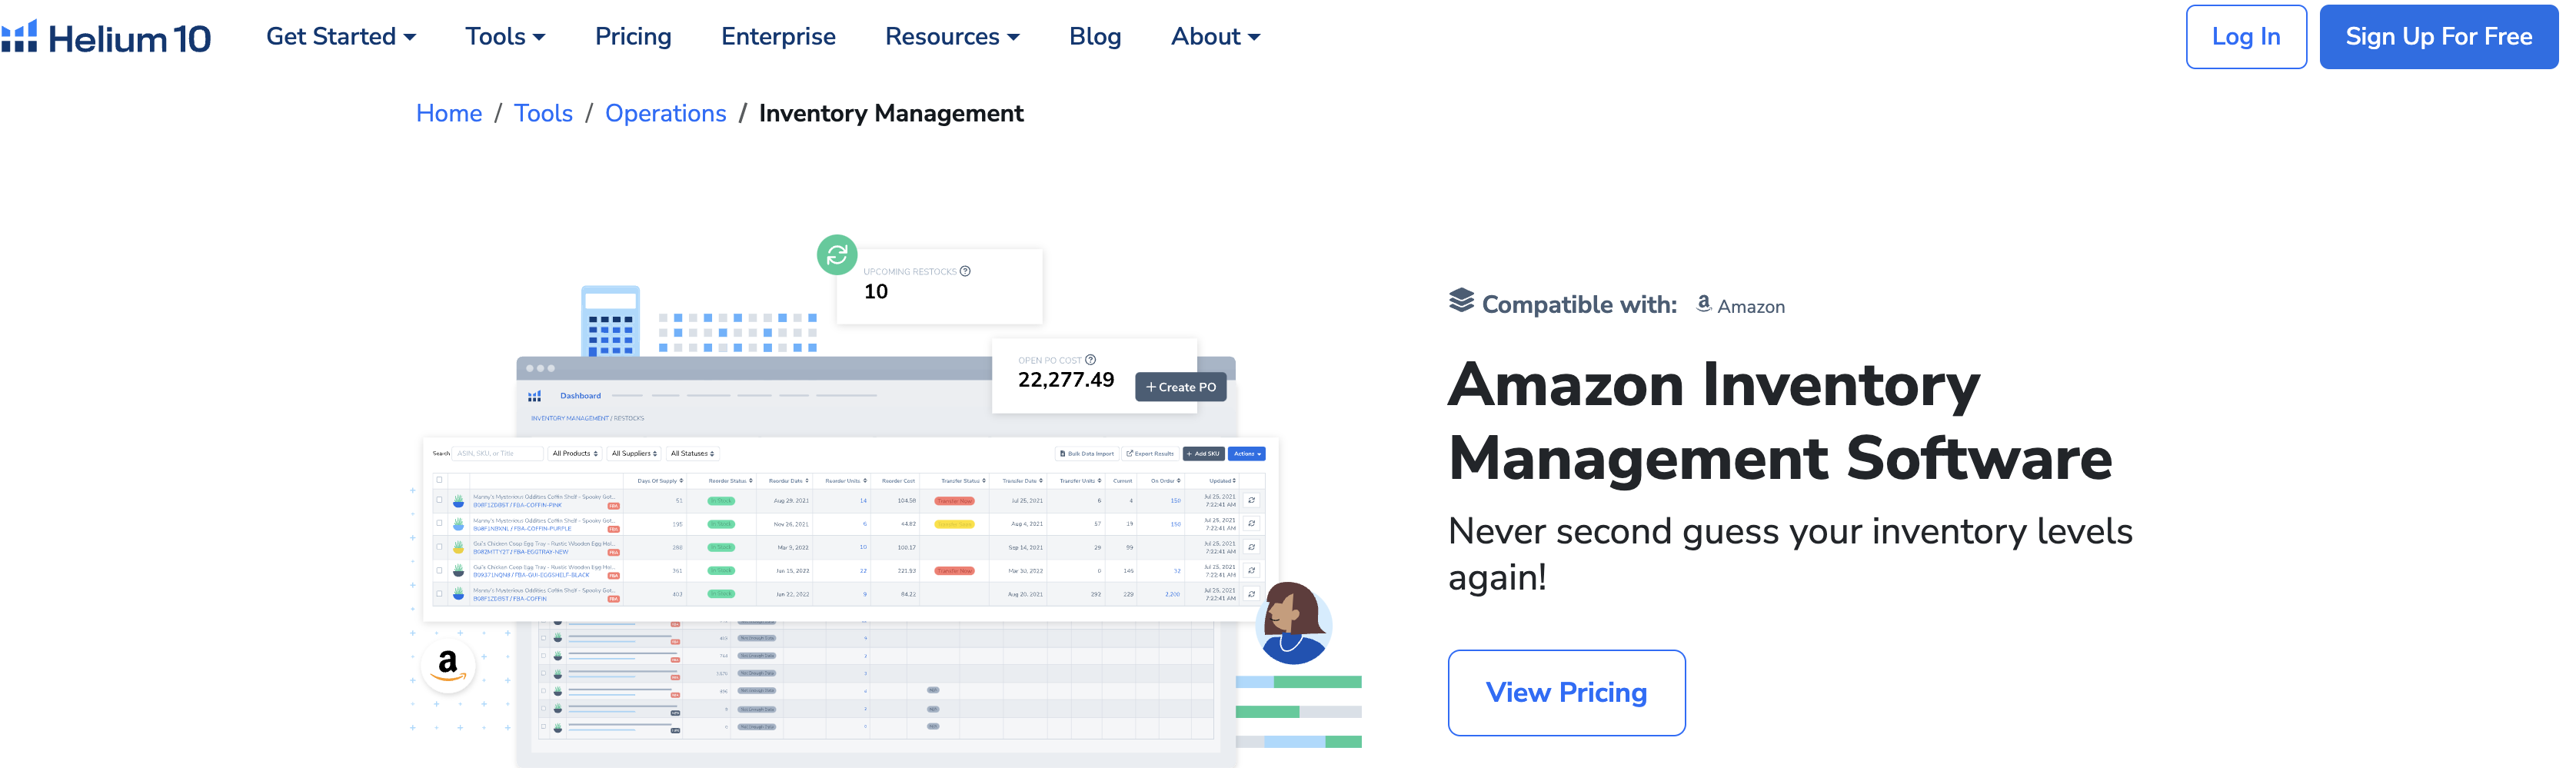Image resolution: width=2576 pixels, height=781 pixels.
Task: Click the green refresh circle icon
Action: [836, 255]
